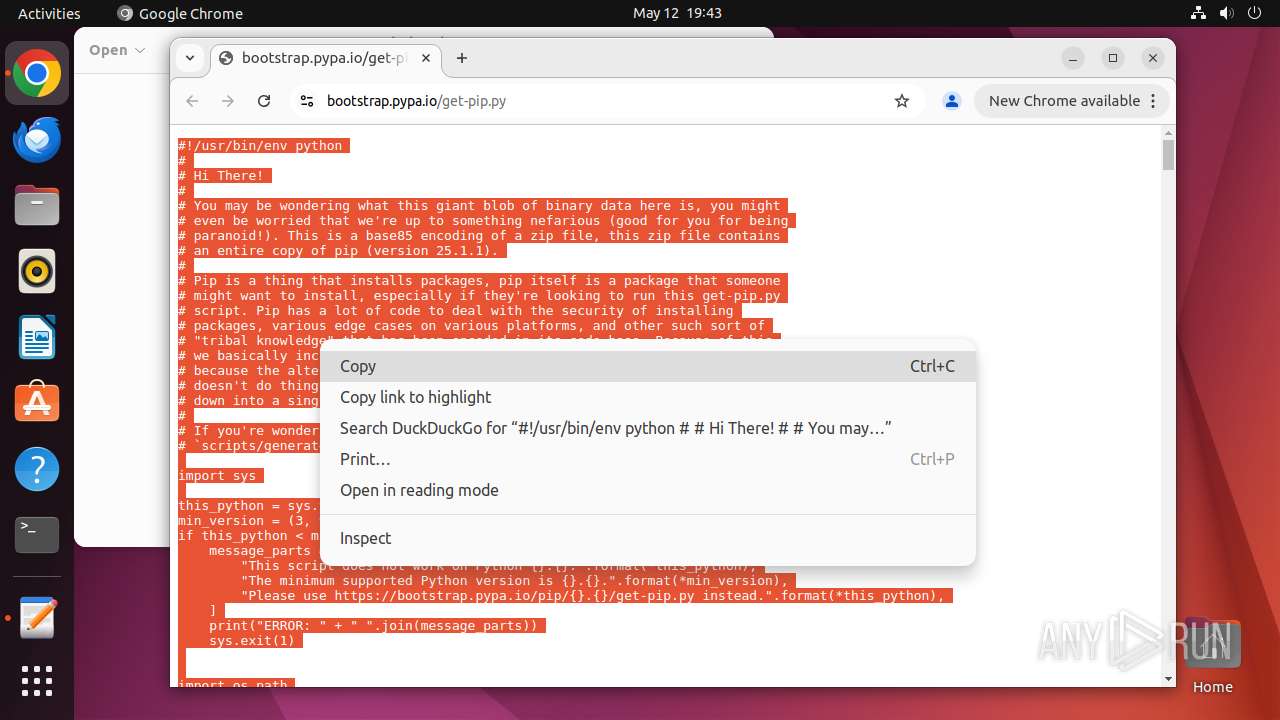The width and height of the screenshot is (1280, 720).
Task: Reload the get-pip.py page
Action: click(x=264, y=101)
